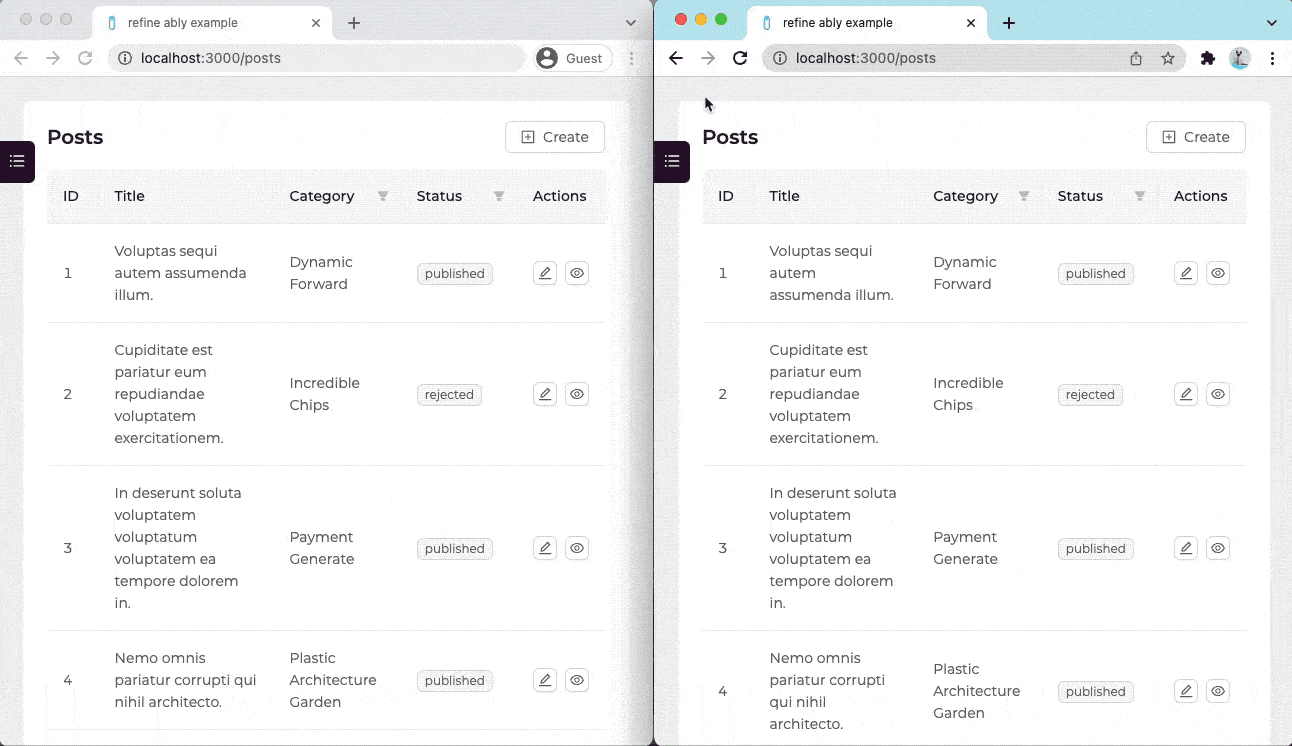This screenshot has height=746, width=1292.
Task: Open sidebar menu icon in left window
Action: point(17,162)
